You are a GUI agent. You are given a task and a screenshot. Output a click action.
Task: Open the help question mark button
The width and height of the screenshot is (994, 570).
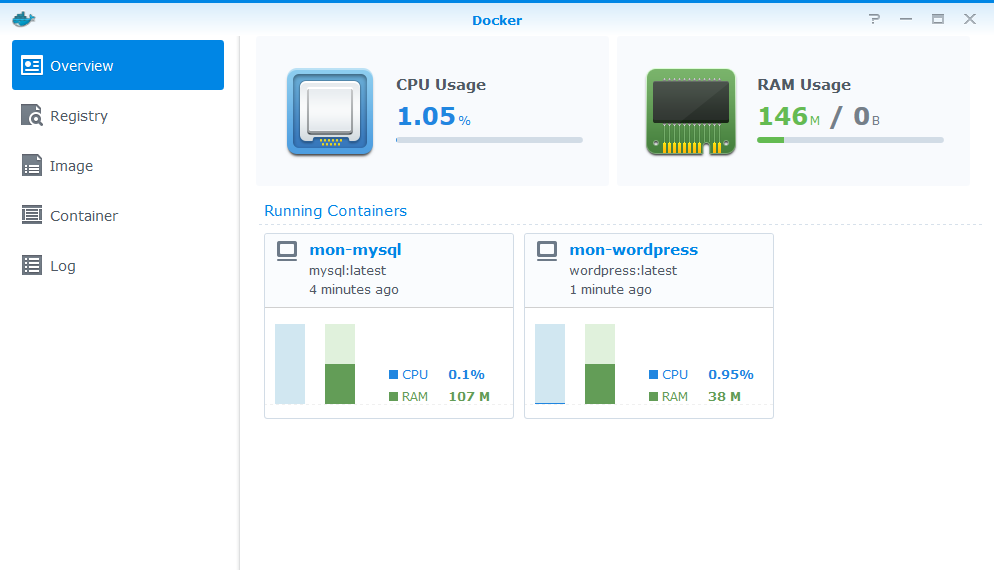(x=874, y=19)
